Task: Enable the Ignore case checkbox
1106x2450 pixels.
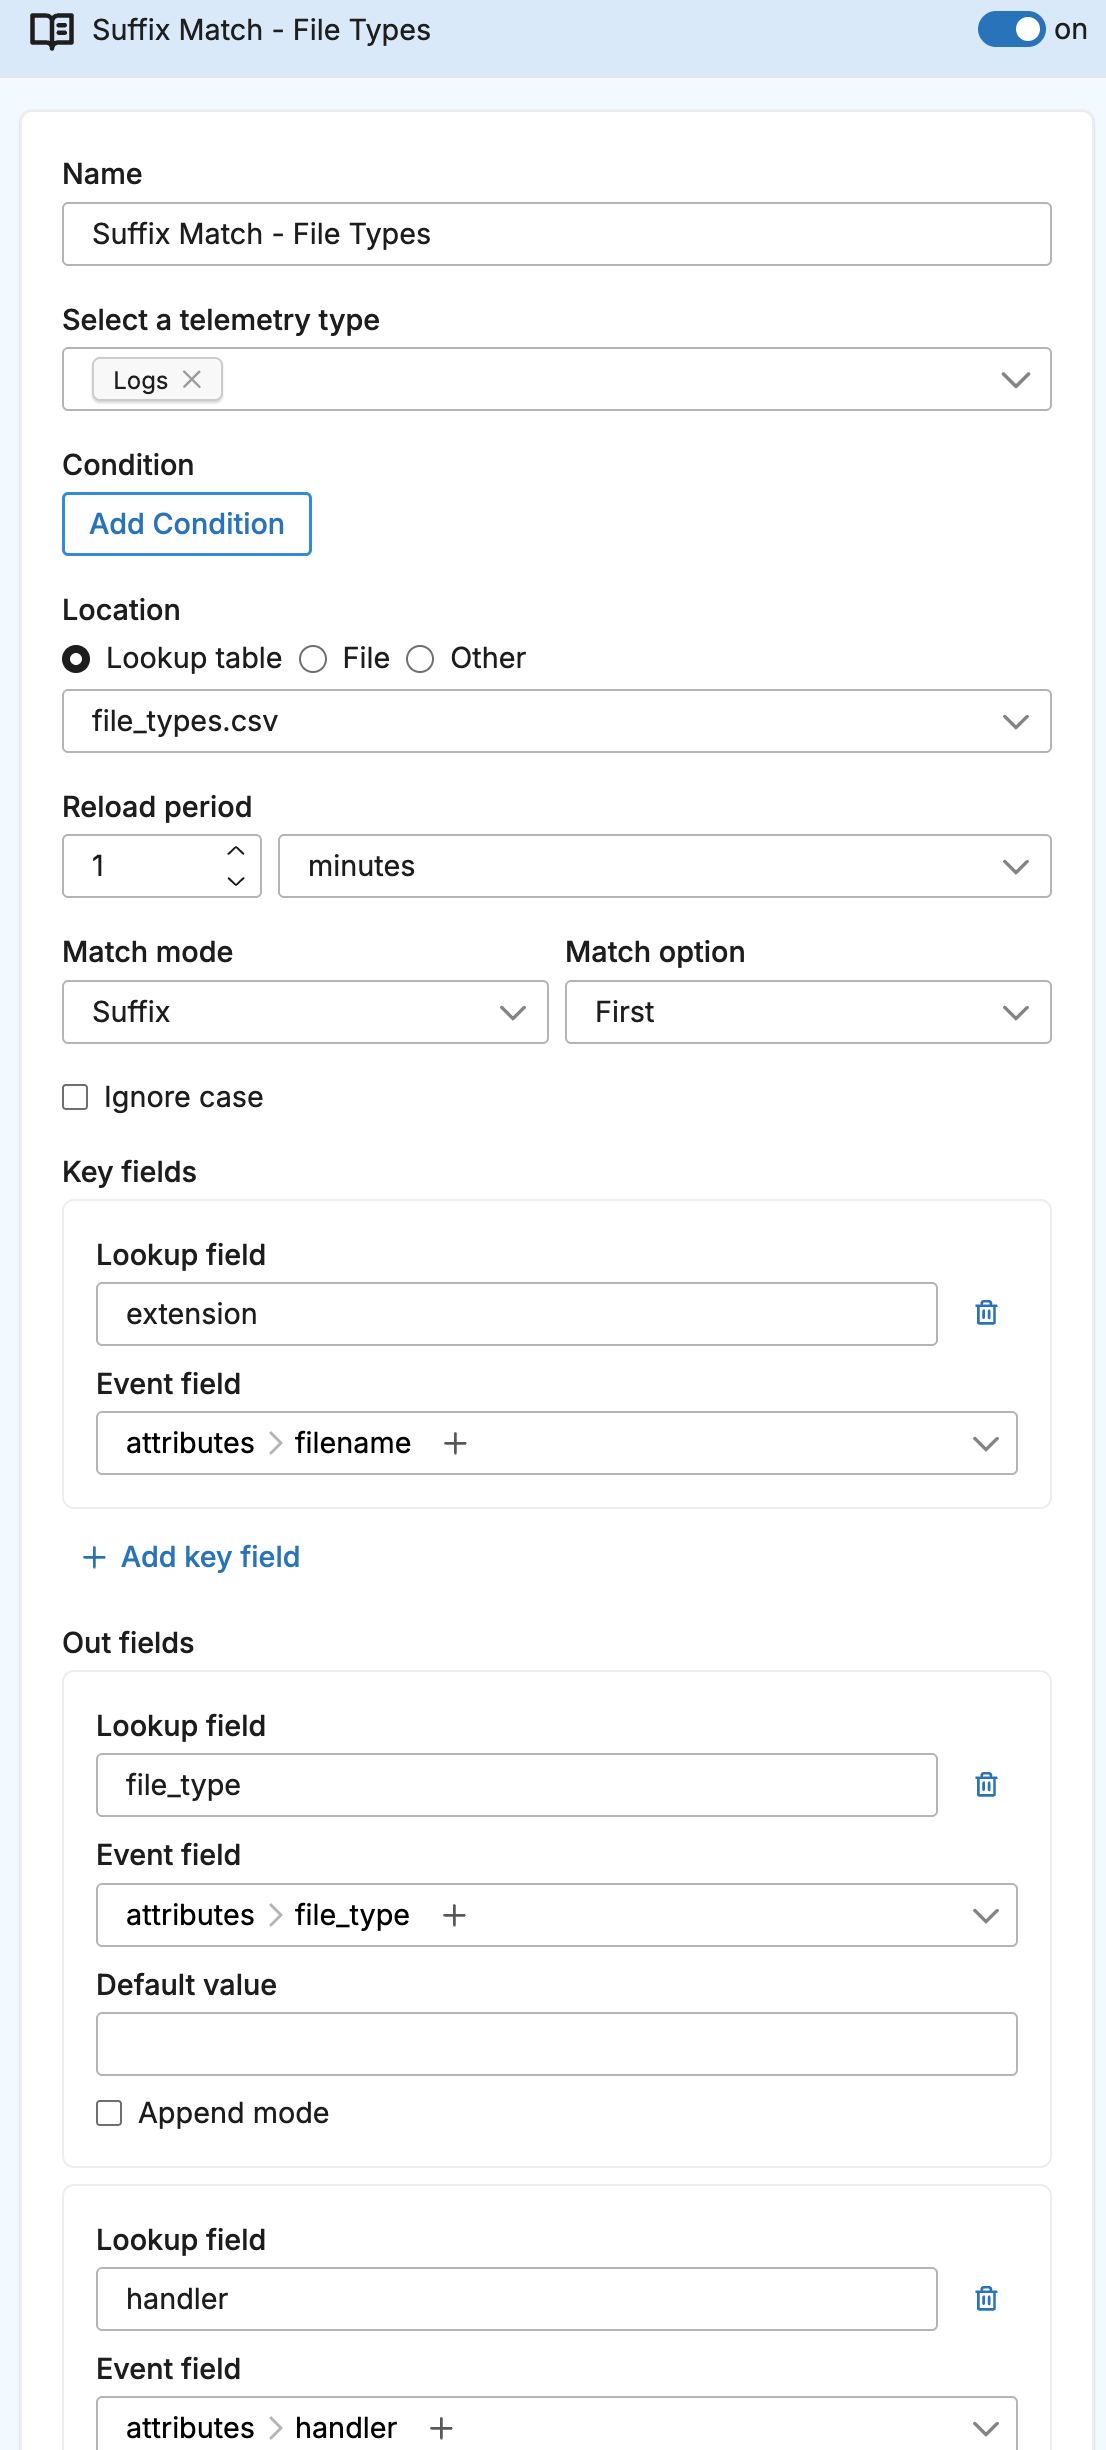Action: click(76, 1097)
